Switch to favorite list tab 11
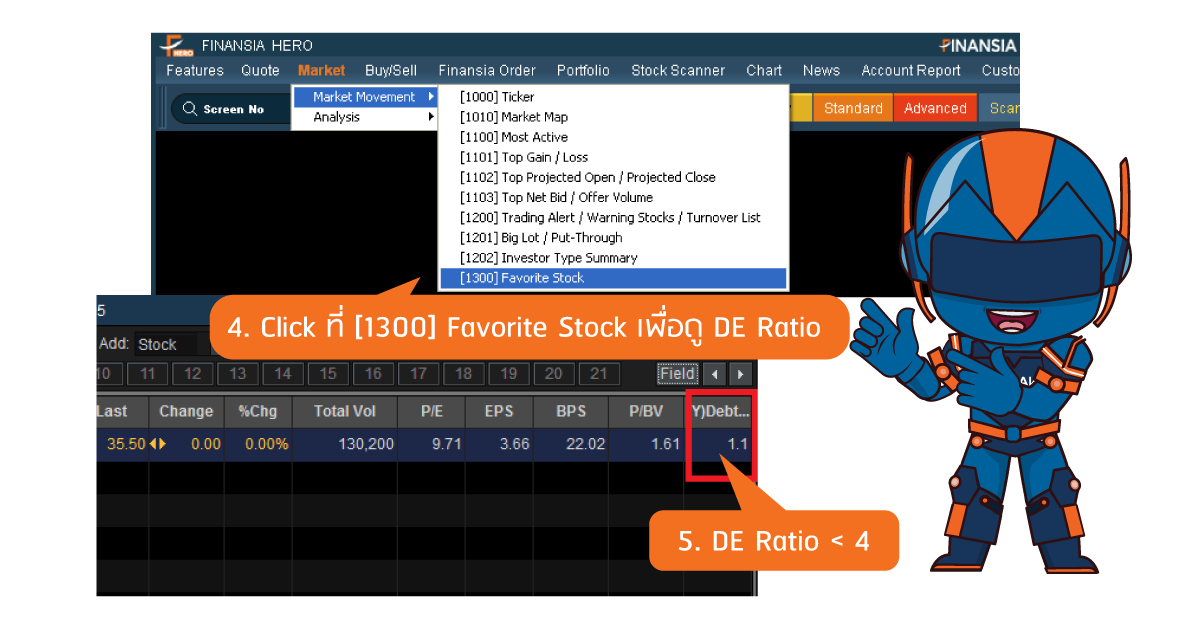The width and height of the screenshot is (1200, 639). 148,374
